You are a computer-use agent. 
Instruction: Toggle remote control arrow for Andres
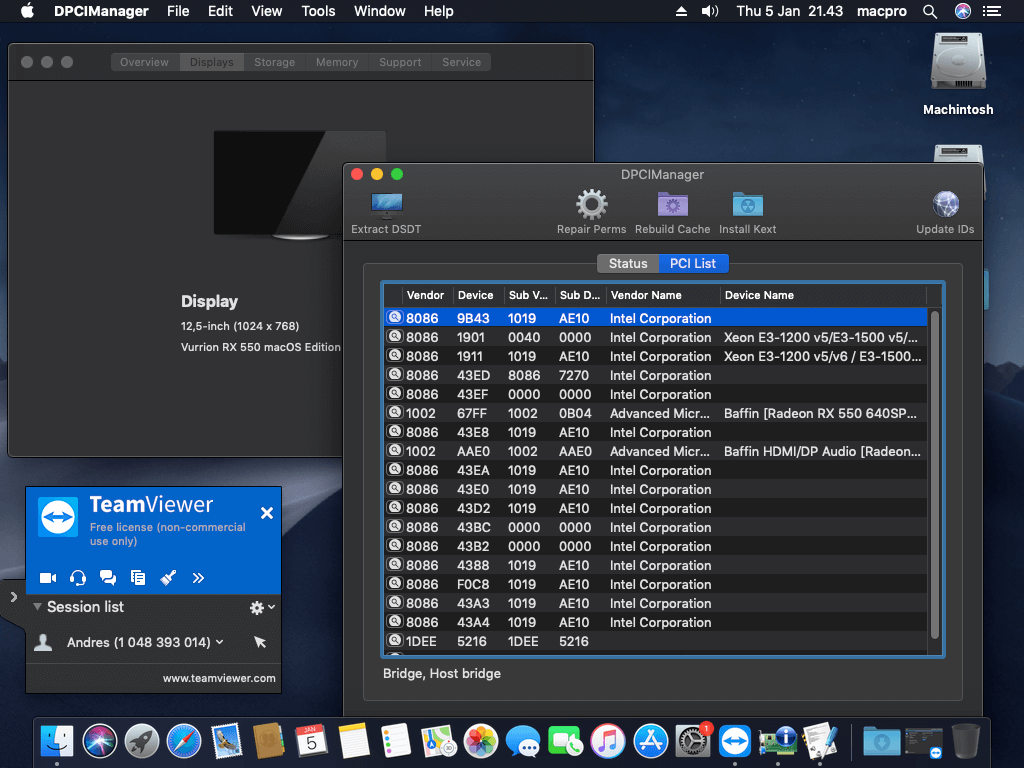coord(260,642)
